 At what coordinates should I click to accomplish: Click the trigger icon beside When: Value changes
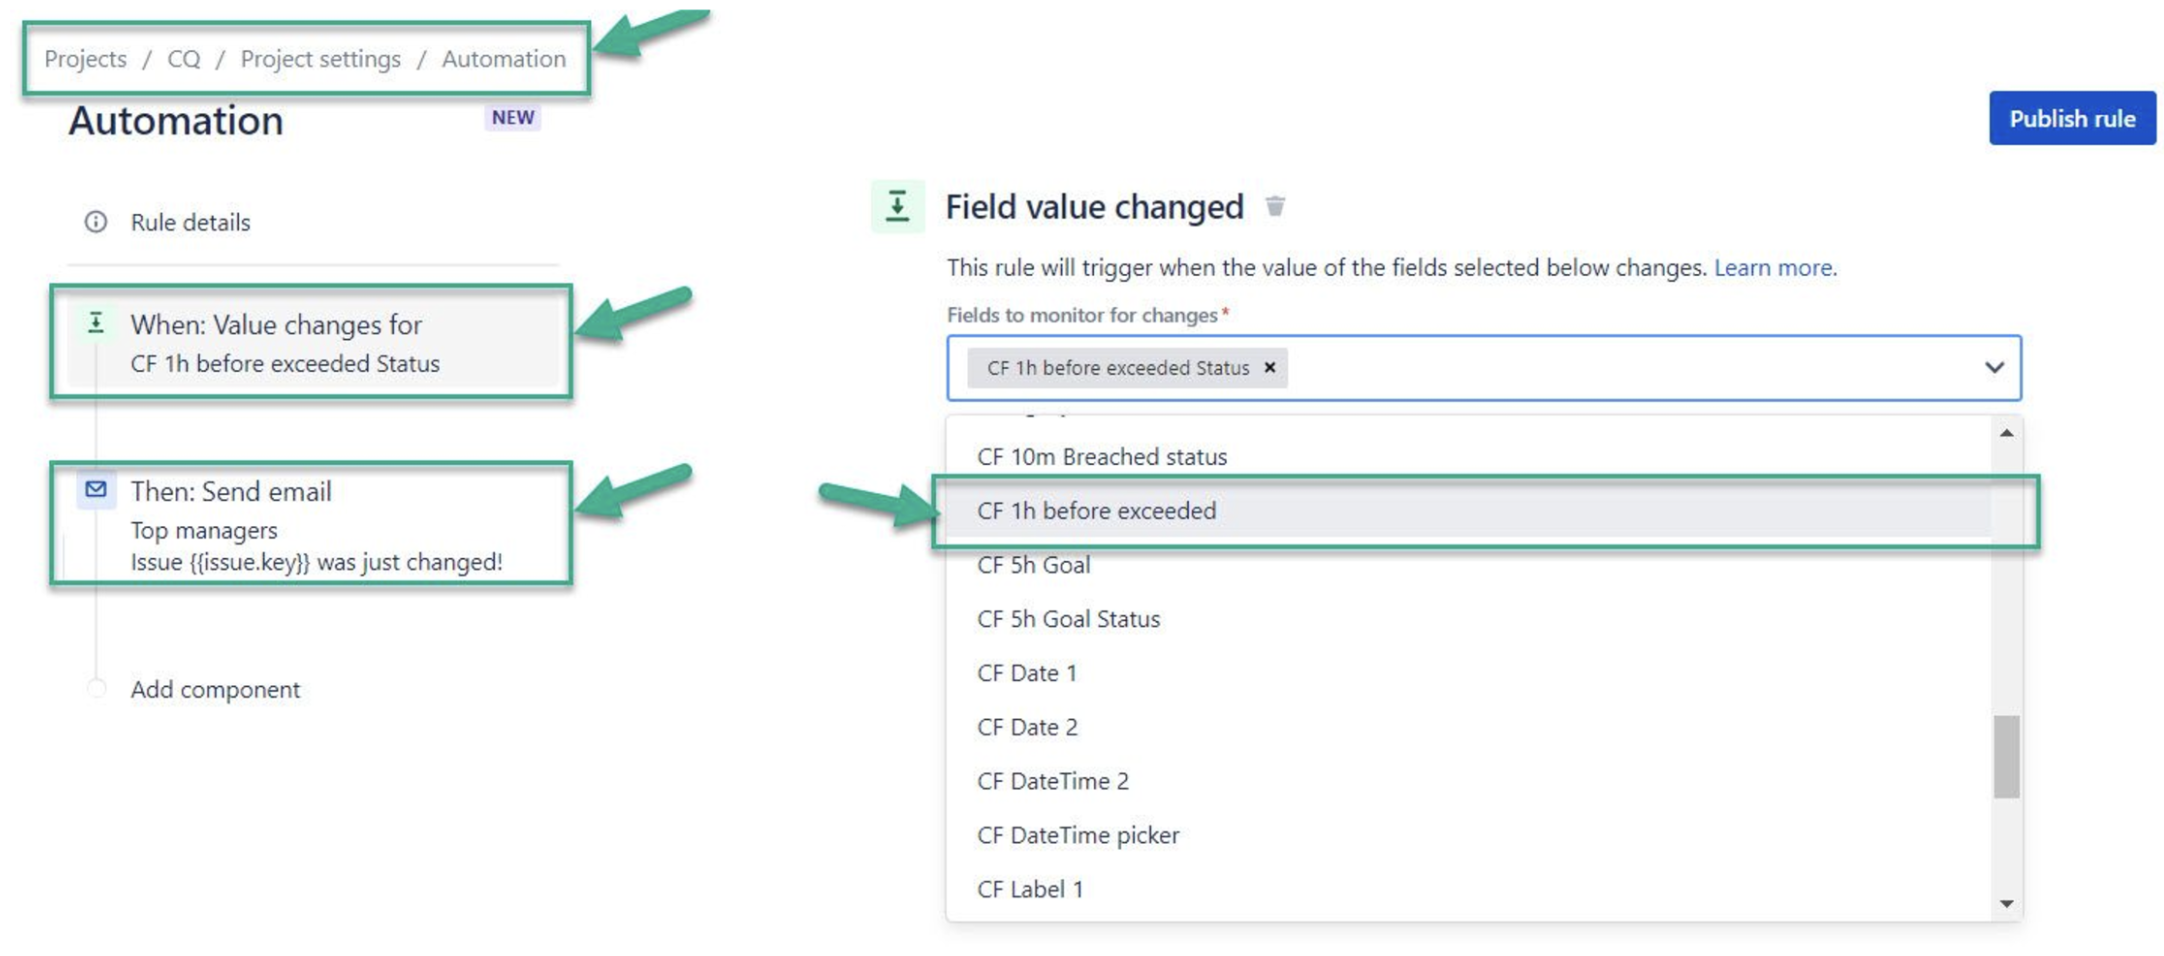tap(96, 323)
